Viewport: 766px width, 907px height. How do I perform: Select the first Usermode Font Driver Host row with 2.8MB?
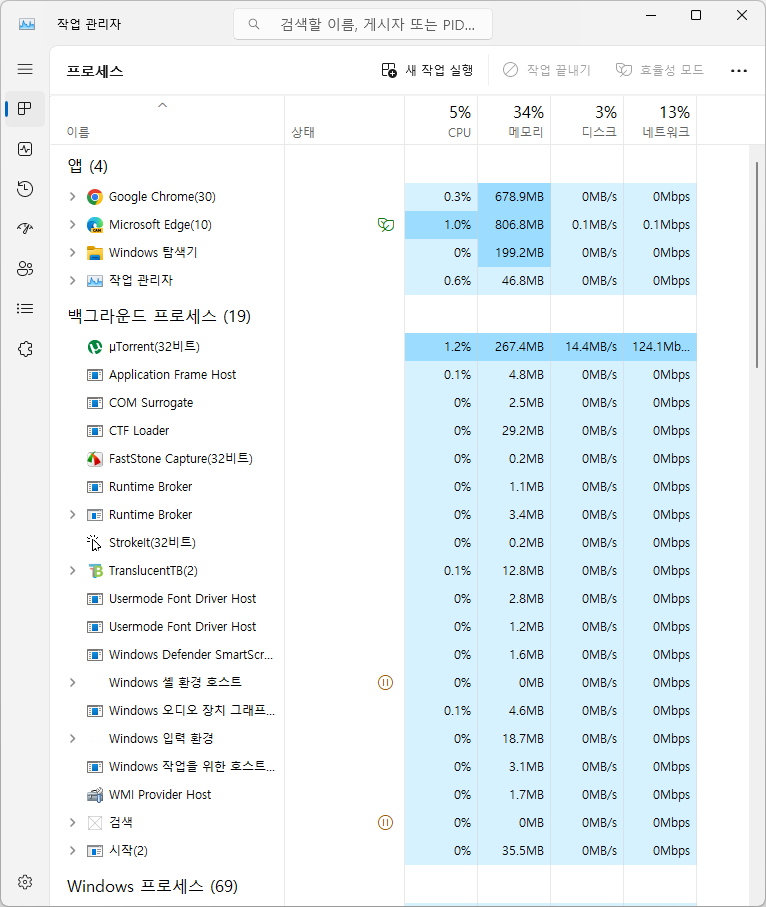click(373, 599)
